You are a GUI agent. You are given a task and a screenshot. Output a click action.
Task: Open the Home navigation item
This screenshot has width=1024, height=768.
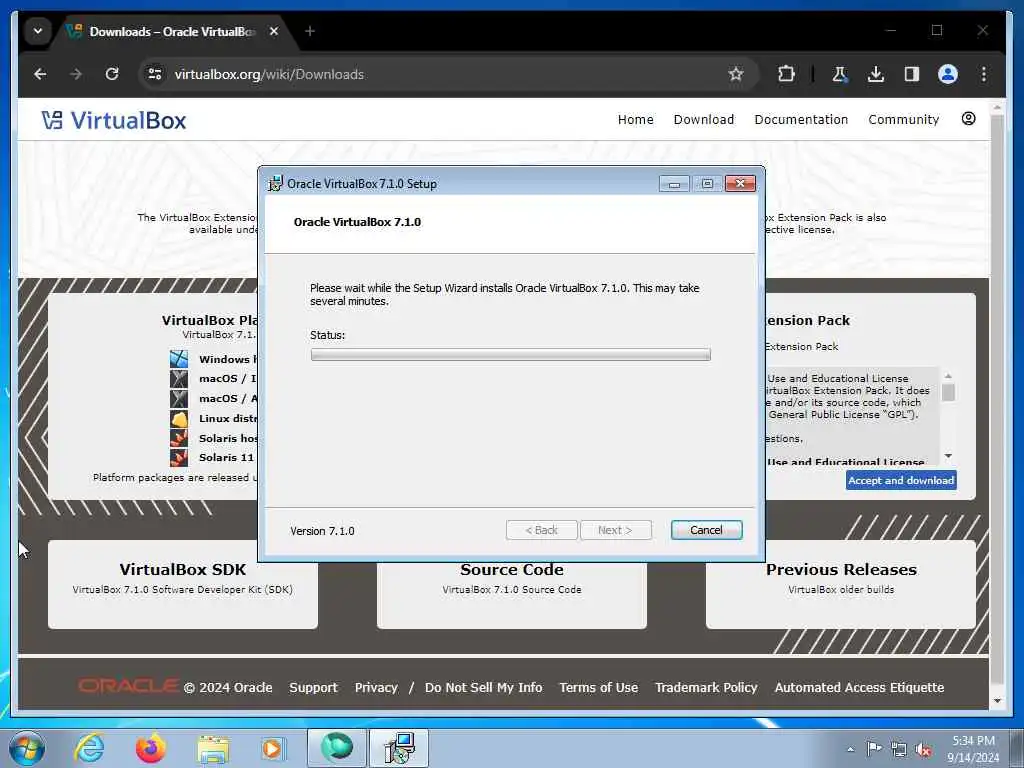click(x=635, y=120)
